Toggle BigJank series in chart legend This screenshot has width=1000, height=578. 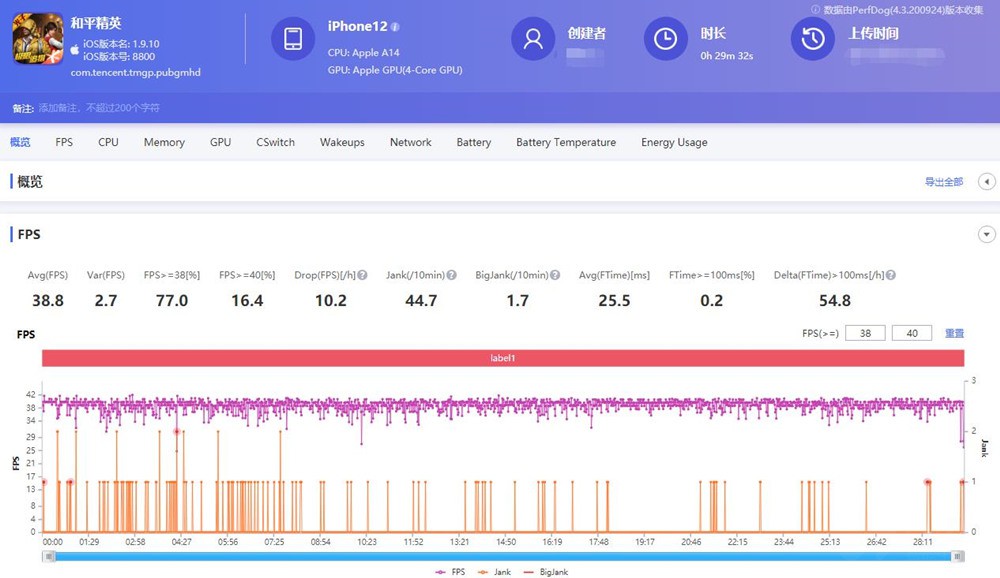pos(545,572)
